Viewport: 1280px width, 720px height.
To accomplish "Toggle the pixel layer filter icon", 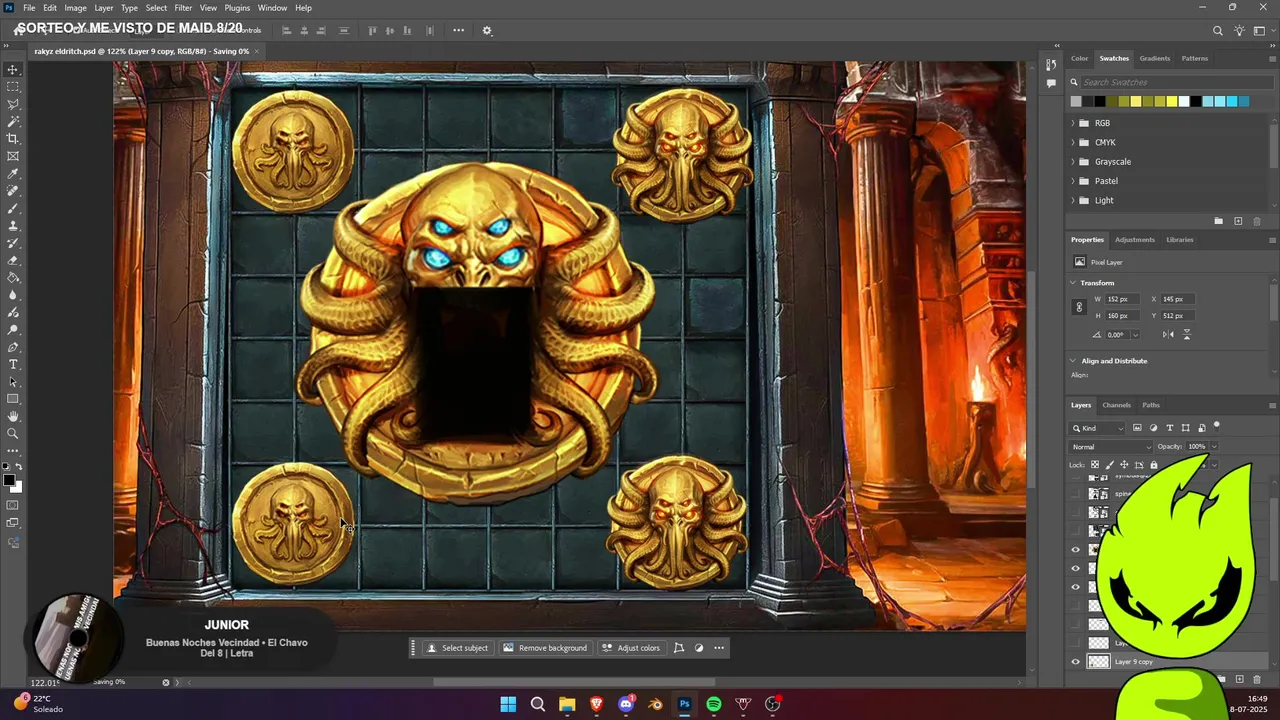I will [1137, 428].
